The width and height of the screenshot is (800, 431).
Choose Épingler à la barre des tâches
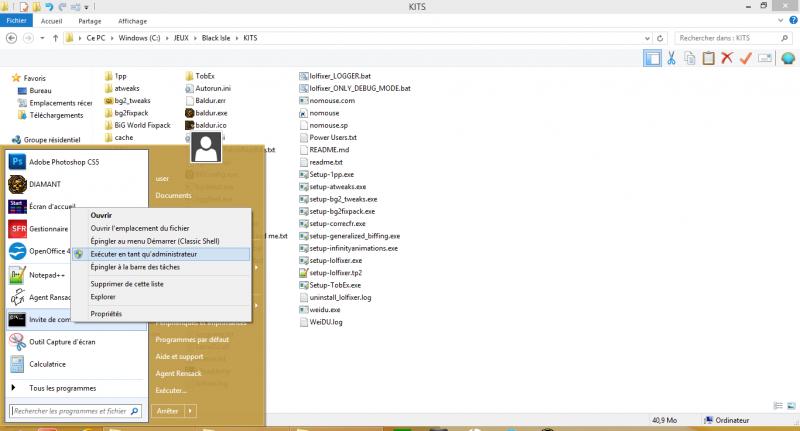click(161, 267)
